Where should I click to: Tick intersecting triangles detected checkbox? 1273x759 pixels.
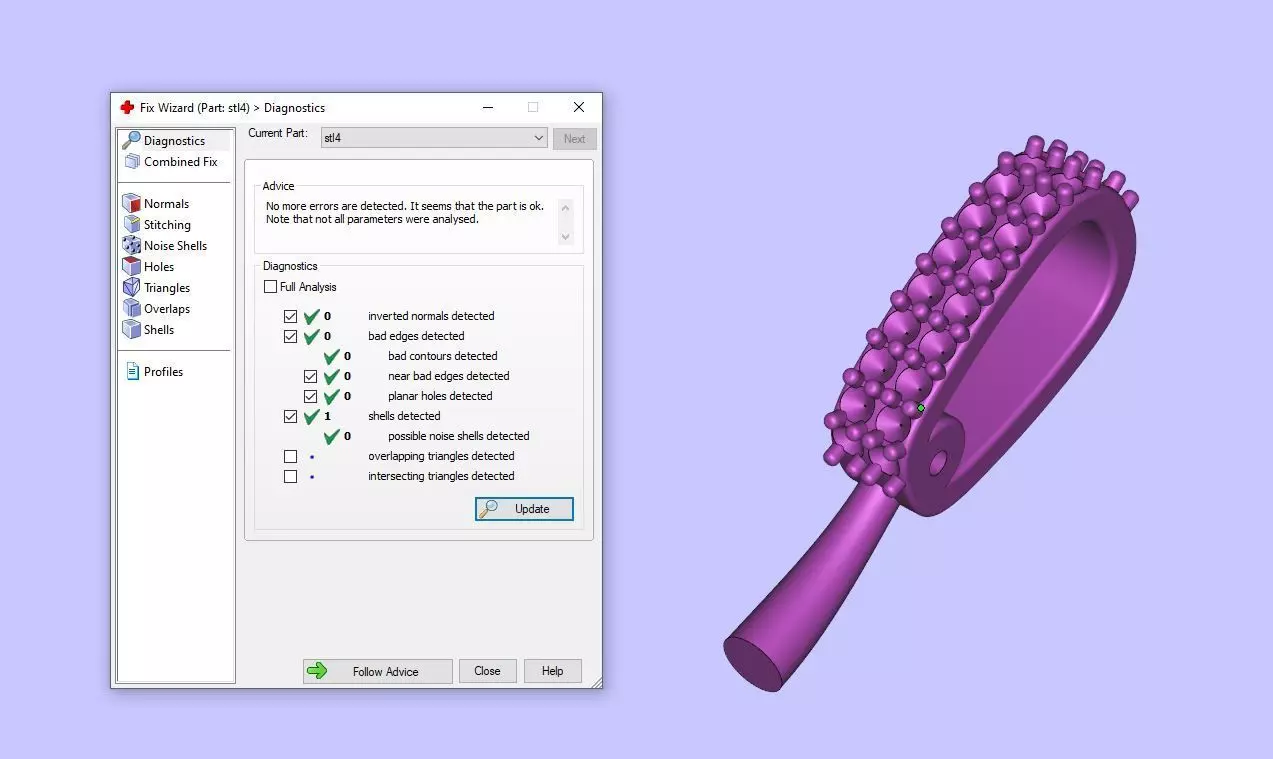[x=290, y=476]
